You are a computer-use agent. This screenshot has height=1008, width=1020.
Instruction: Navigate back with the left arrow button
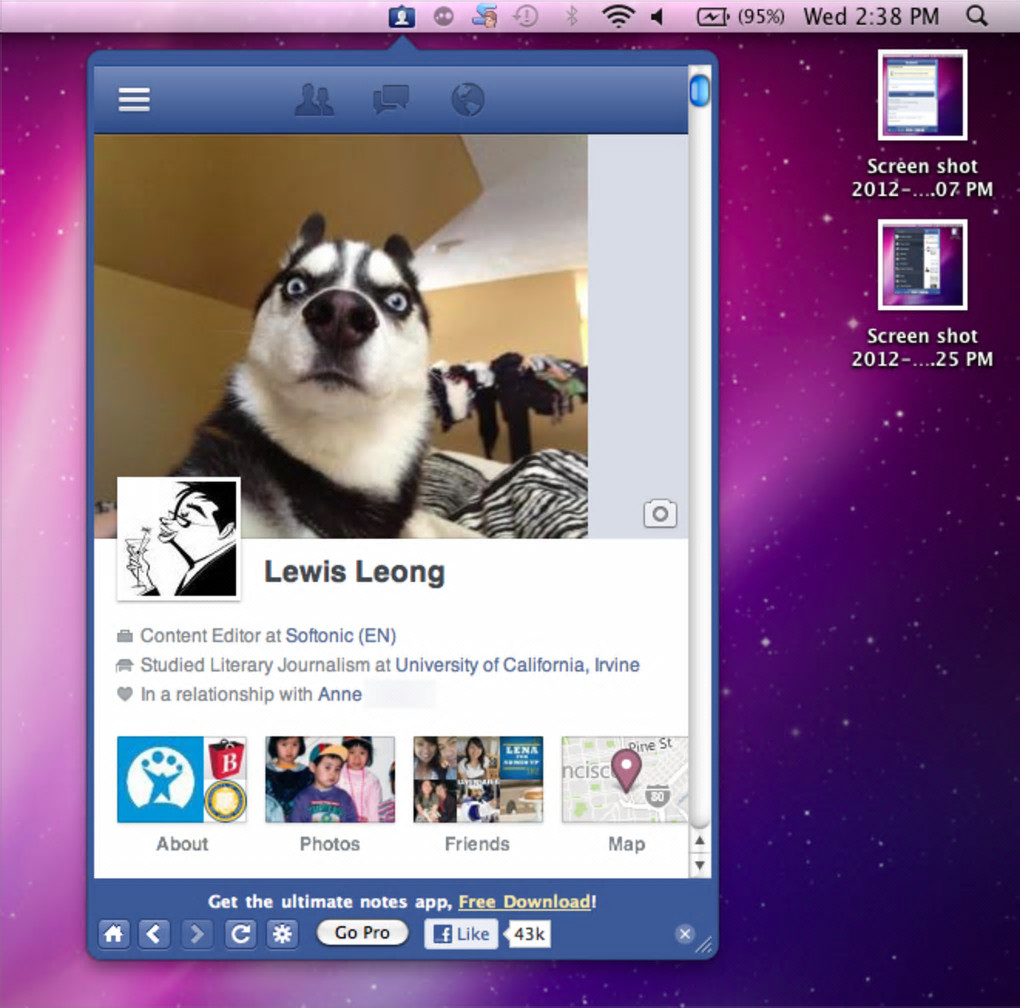(154, 934)
